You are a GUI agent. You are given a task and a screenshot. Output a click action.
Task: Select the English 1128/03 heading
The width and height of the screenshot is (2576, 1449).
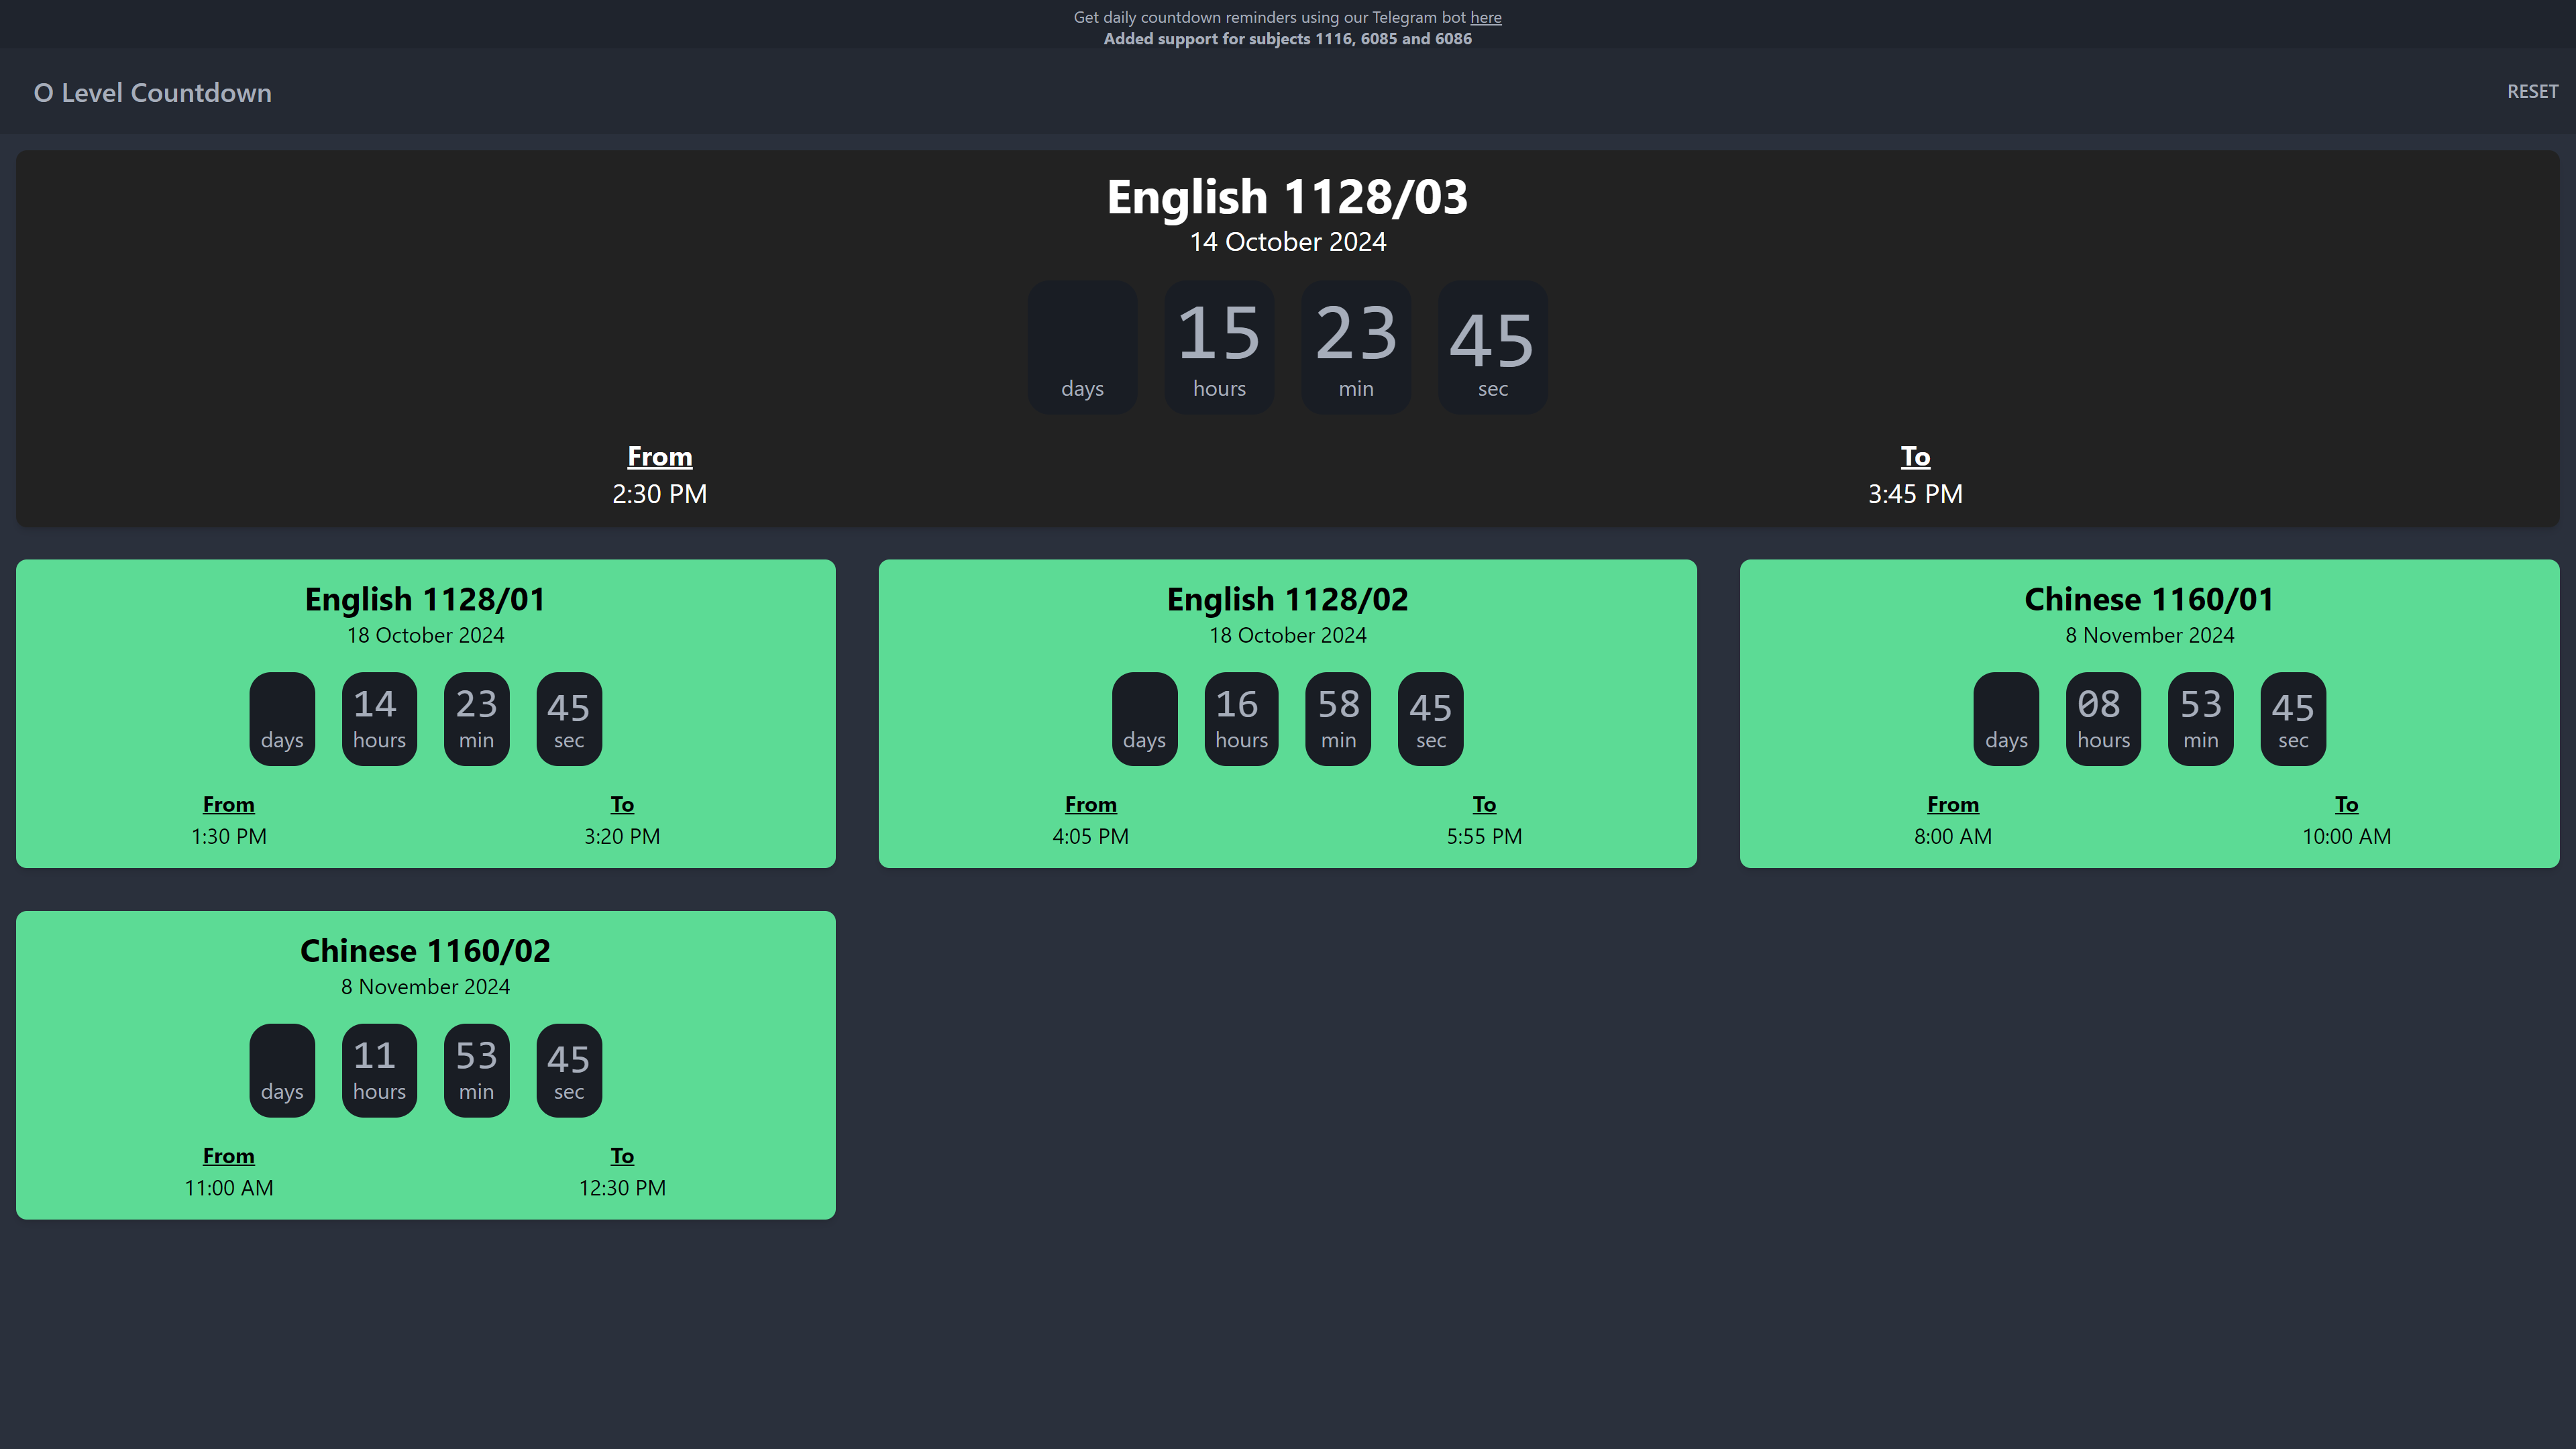[x=1287, y=197]
